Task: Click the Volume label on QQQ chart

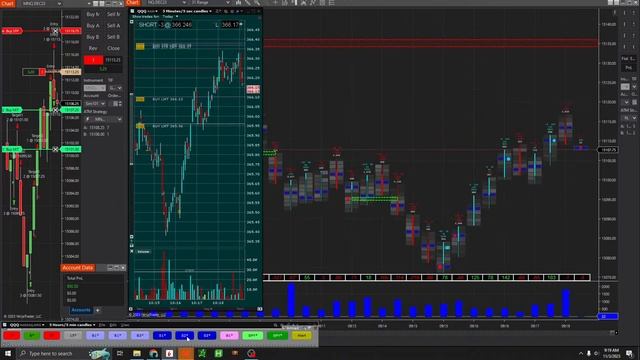Action: pos(144,252)
